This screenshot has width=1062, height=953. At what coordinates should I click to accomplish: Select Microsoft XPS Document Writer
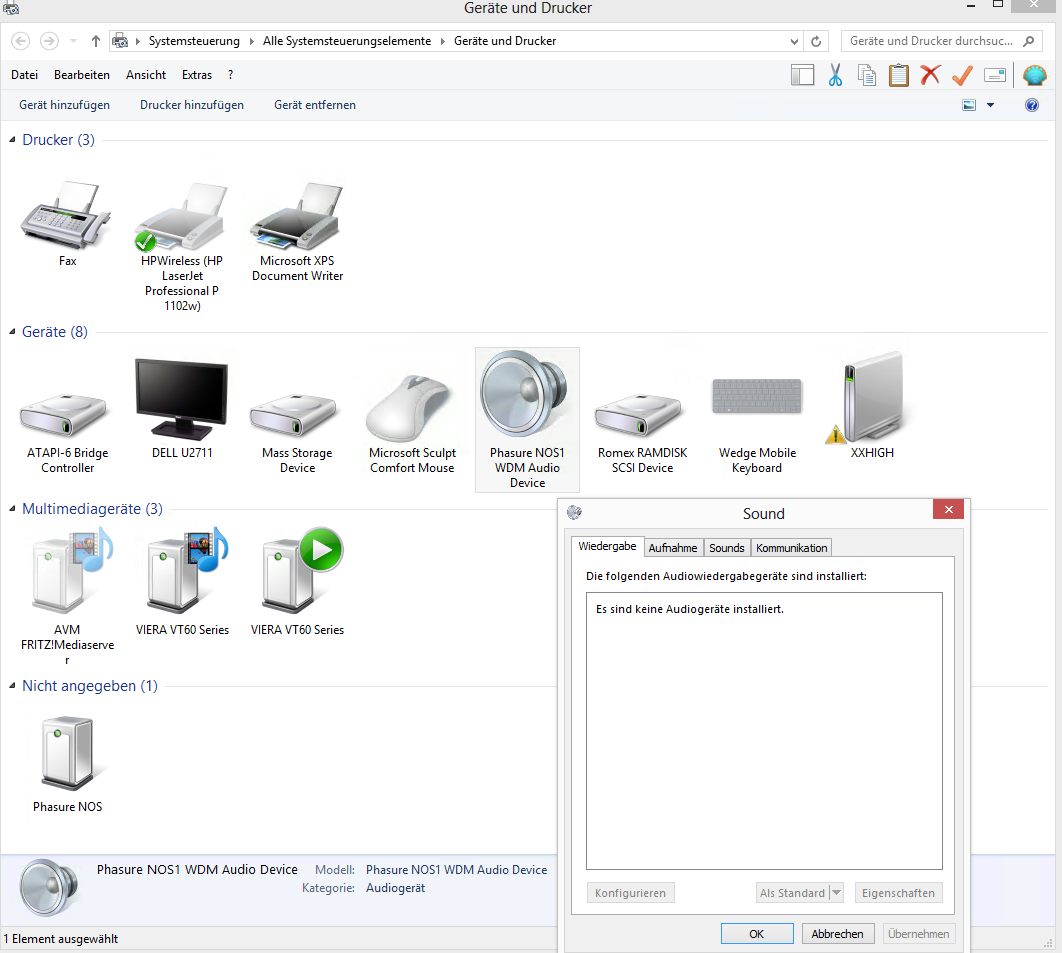[x=297, y=217]
